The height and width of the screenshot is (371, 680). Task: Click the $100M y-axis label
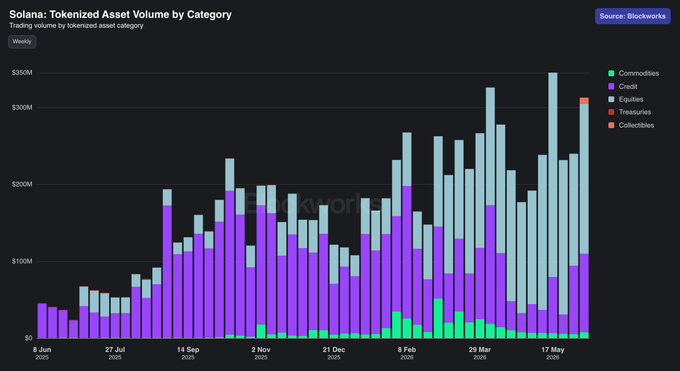click(x=22, y=261)
